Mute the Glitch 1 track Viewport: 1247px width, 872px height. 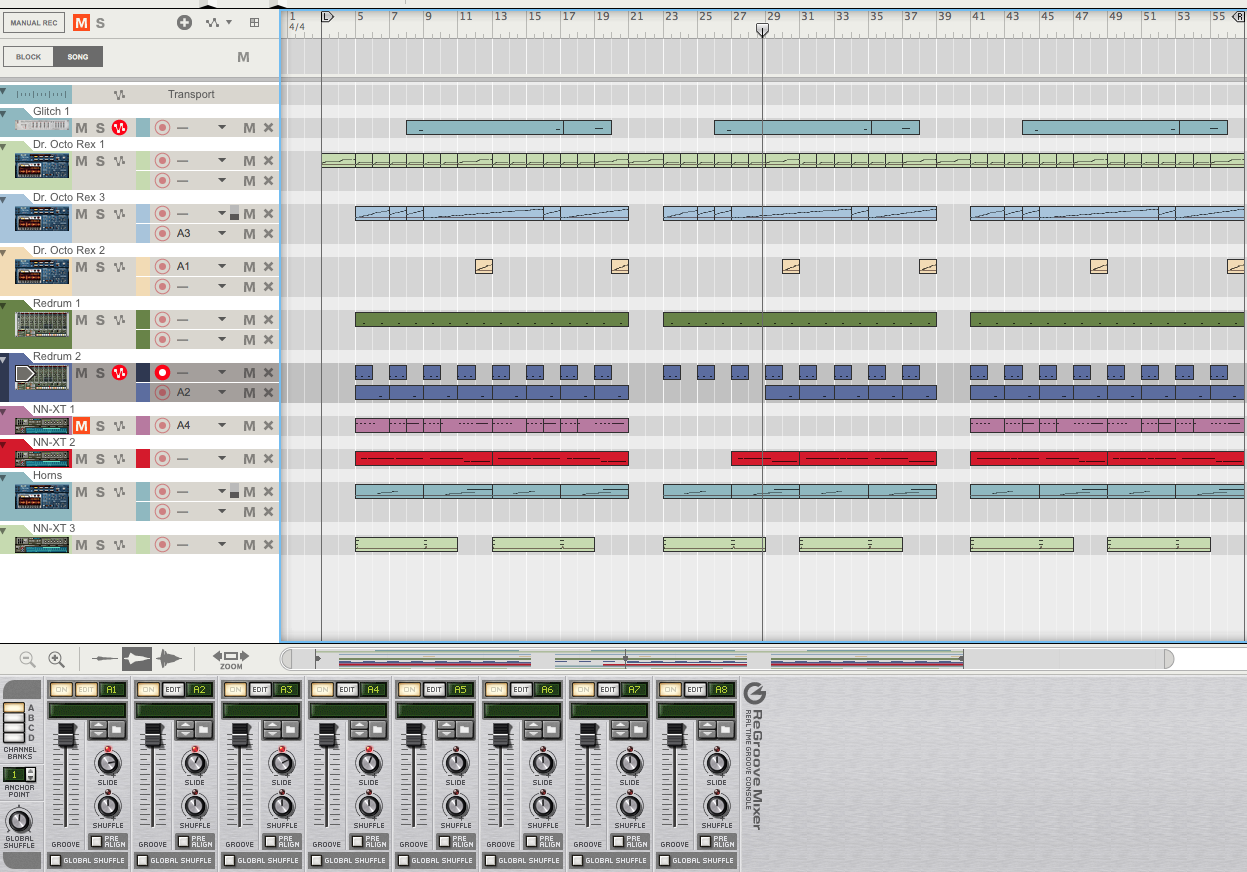point(82,127)
